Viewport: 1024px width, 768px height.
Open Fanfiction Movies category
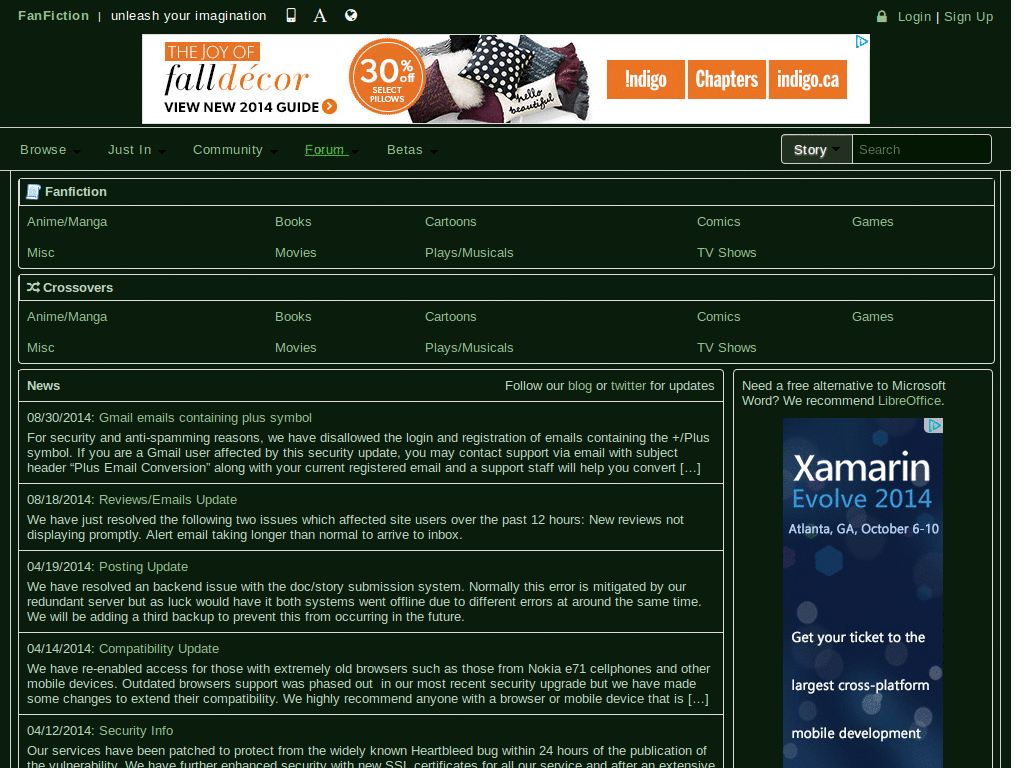295,253
